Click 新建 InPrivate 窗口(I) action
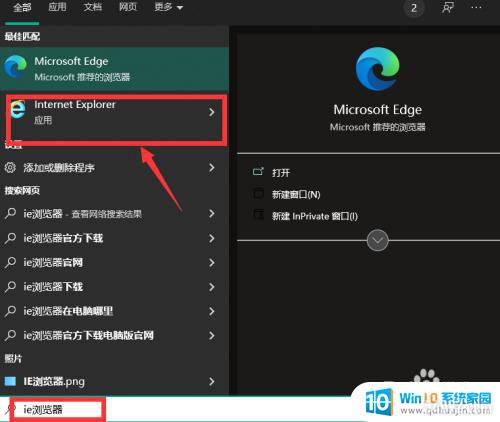Screen dimensions: 500x422 [x=314, y=216]
